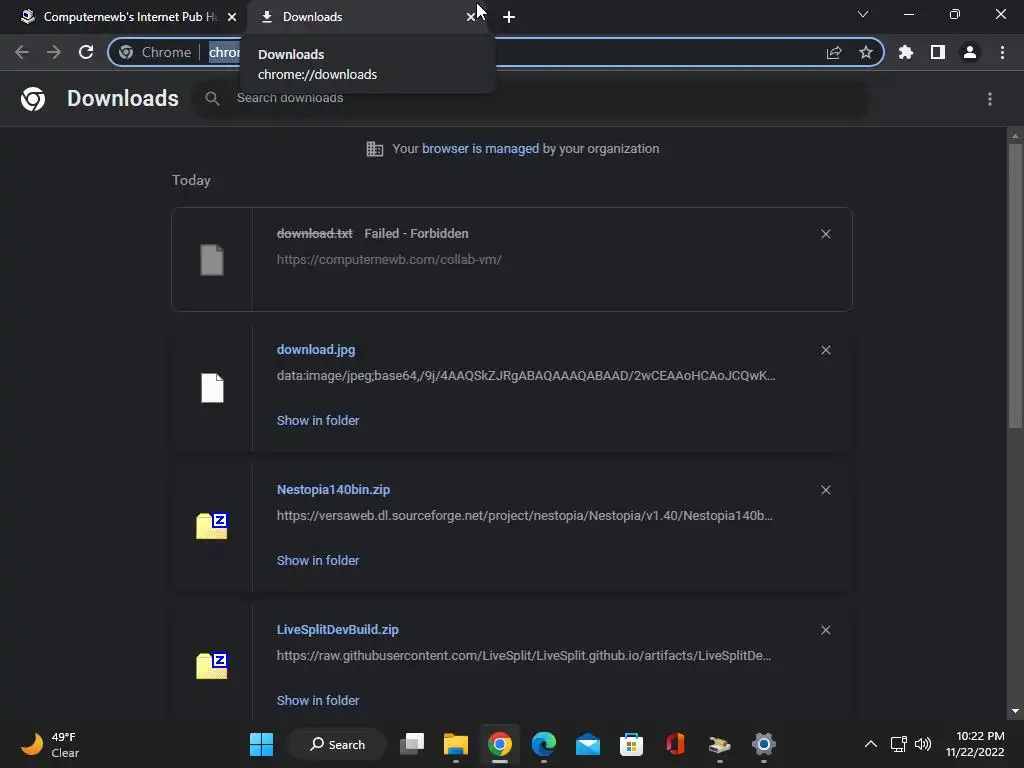
Task: Open the LiveSplitDevBuild.zip file link
Action: pyautogui.click(x=338, y=630)
